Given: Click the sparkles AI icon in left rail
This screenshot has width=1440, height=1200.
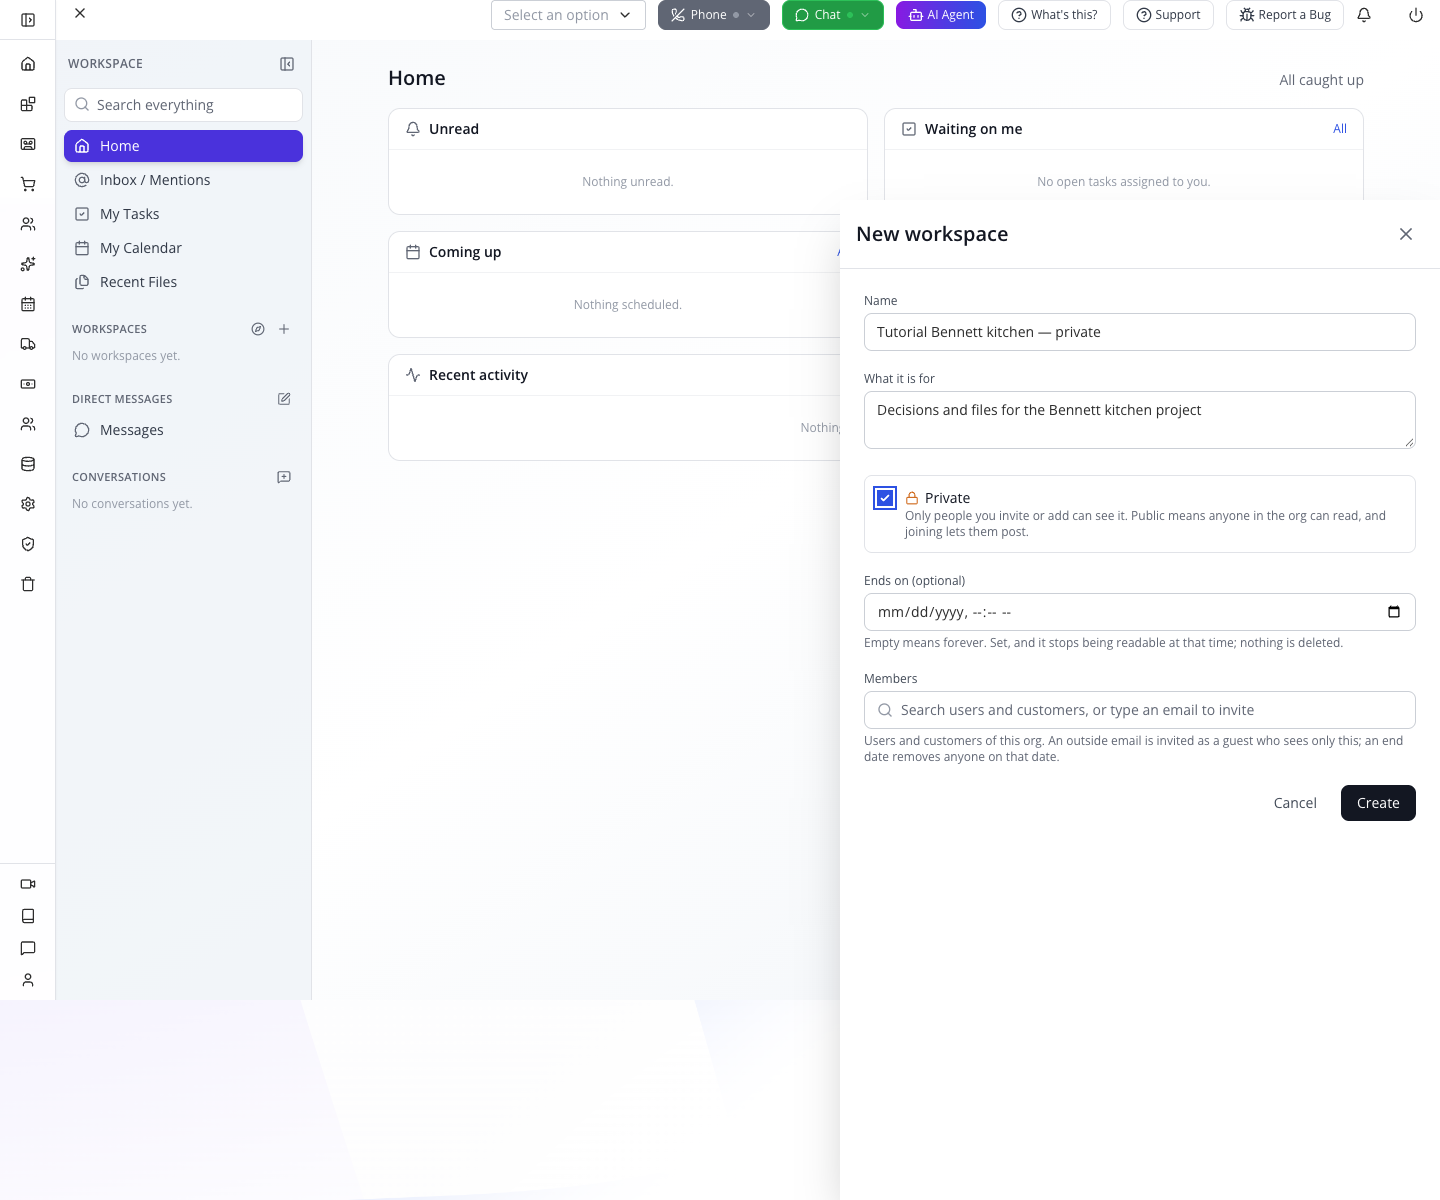Looking at the screenshot, I should click(28, 264).
